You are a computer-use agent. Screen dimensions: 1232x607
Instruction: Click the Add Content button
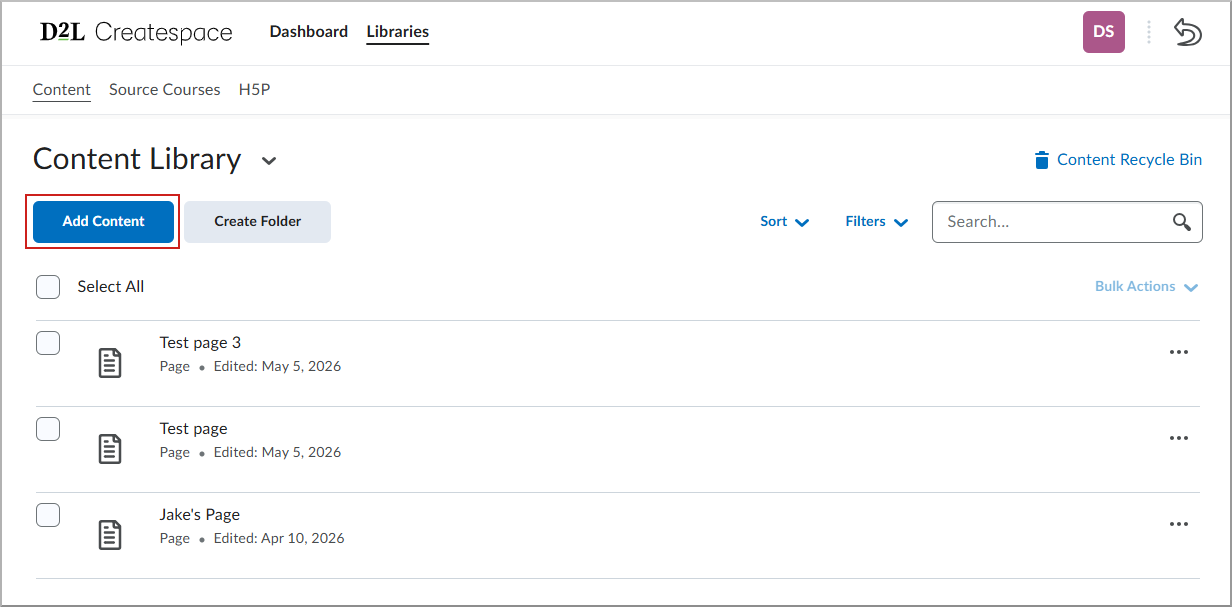click(104, 222)
